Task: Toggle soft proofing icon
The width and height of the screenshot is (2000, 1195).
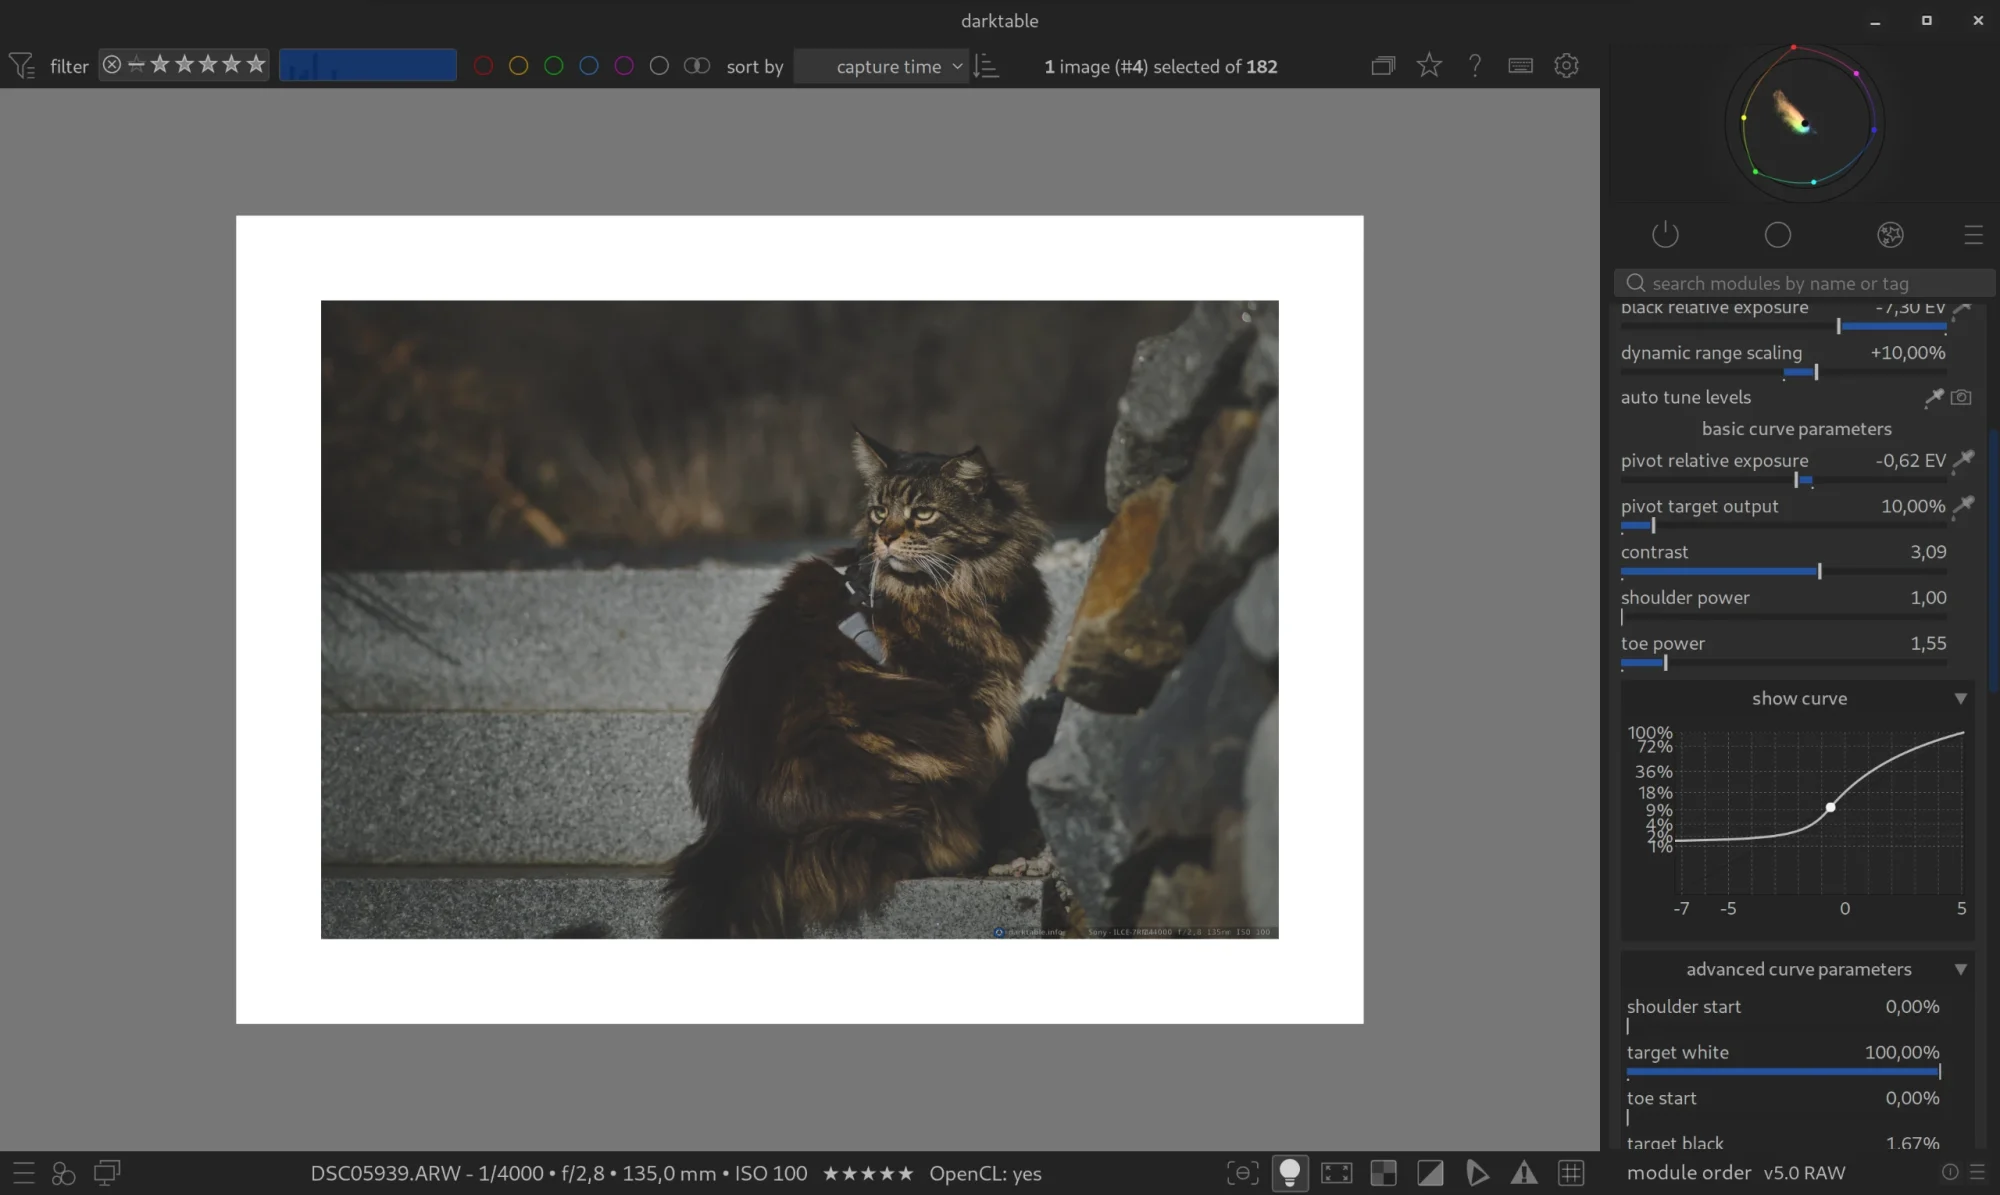Action: click(x=1476, y=1172)
